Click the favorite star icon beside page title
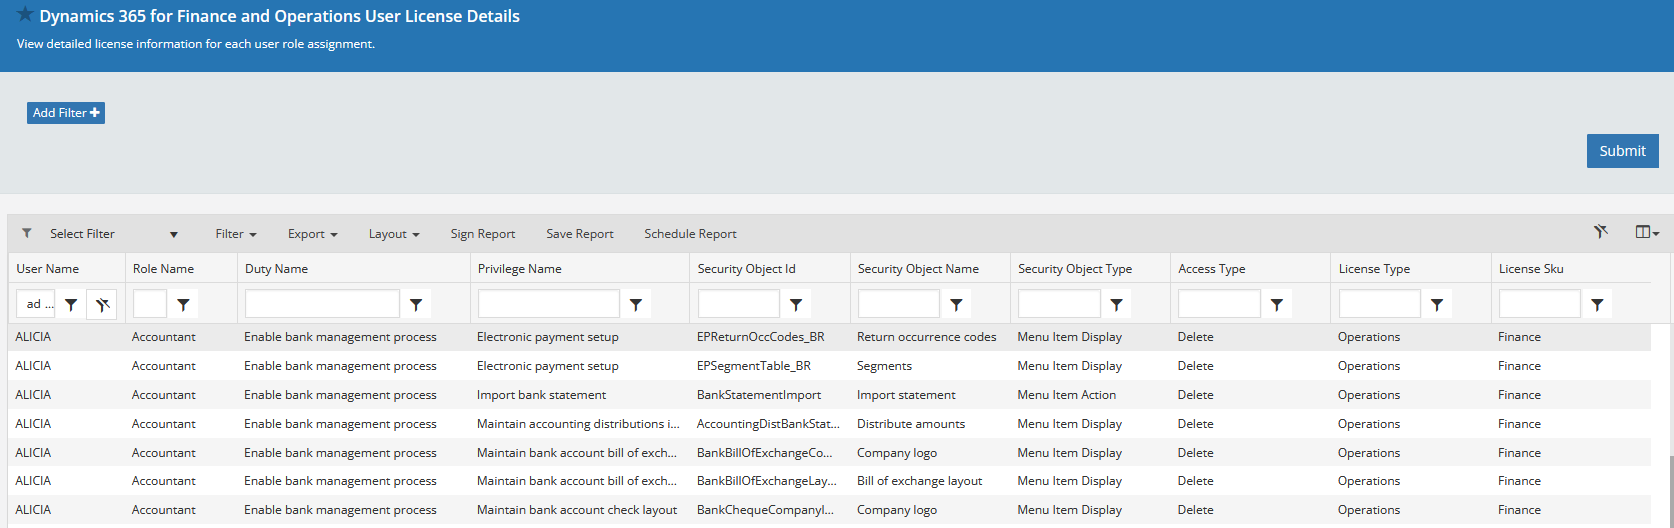This screenshot has height=528, width=1674. pyautogui.click(x=25, y=14)
